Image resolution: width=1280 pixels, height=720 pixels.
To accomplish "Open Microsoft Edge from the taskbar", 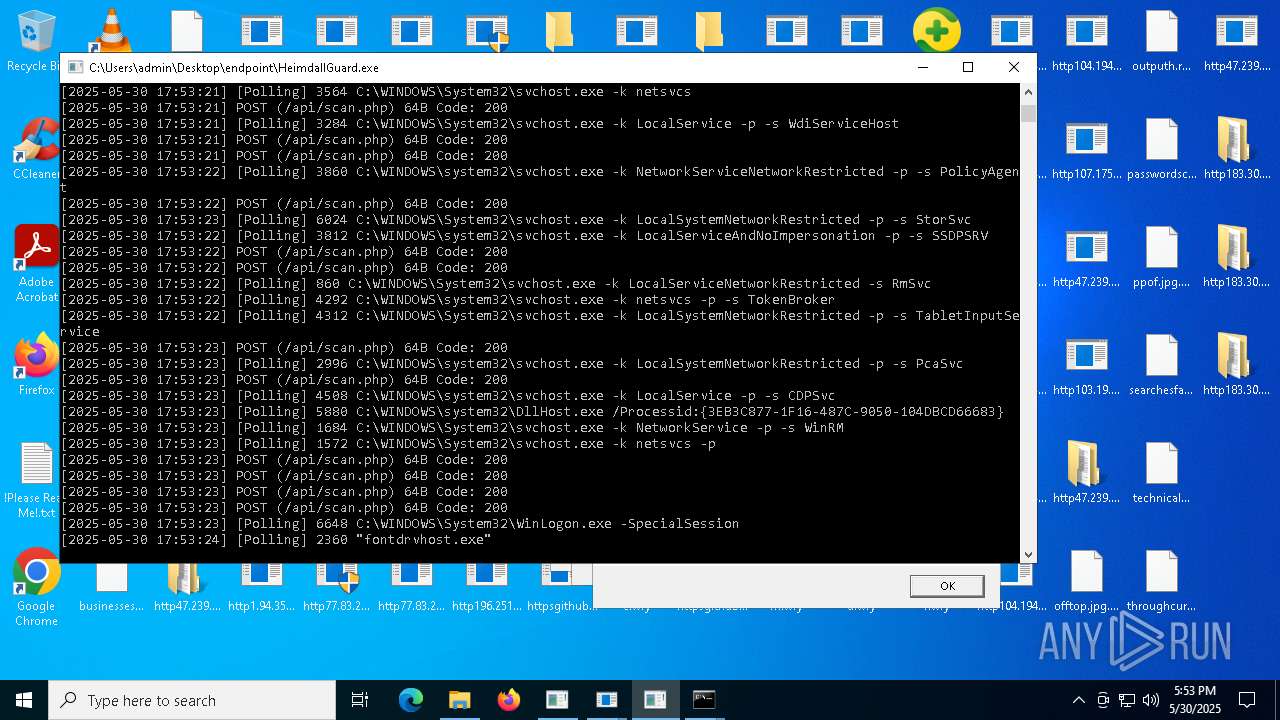I will (x=411, y=700).
